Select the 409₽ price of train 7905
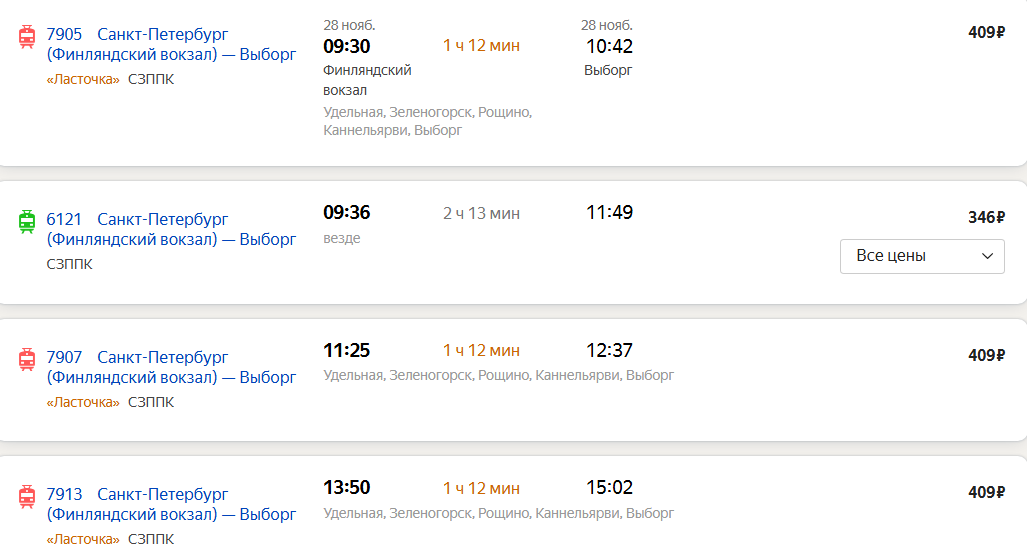 click(x=986, y=32)
